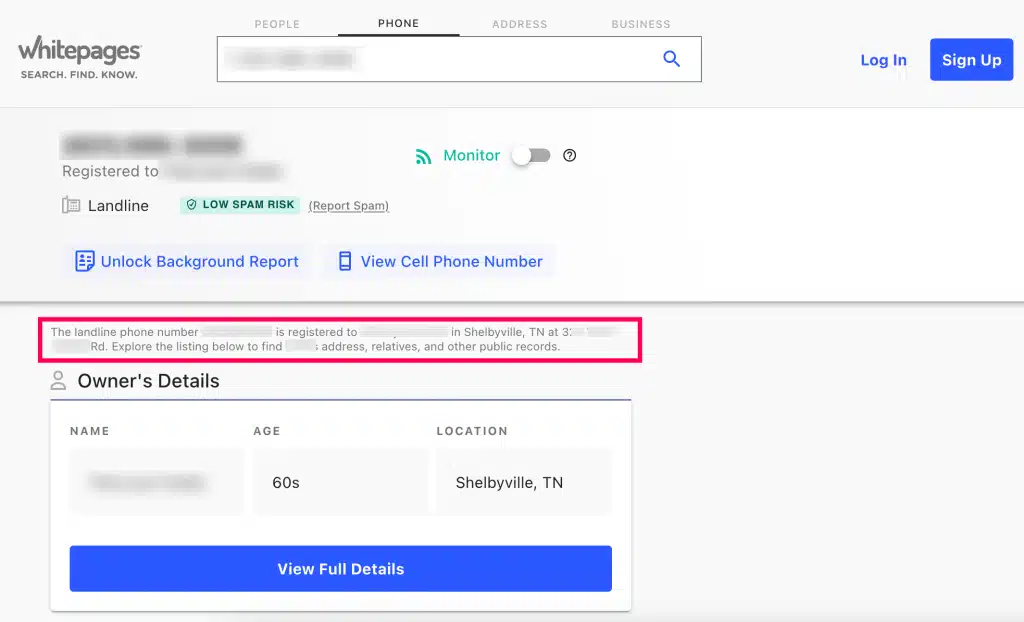This screenshot has height=622, width=1024.
Task: Click the magnifying glass search icon
Action: click(x=671, y=59)
